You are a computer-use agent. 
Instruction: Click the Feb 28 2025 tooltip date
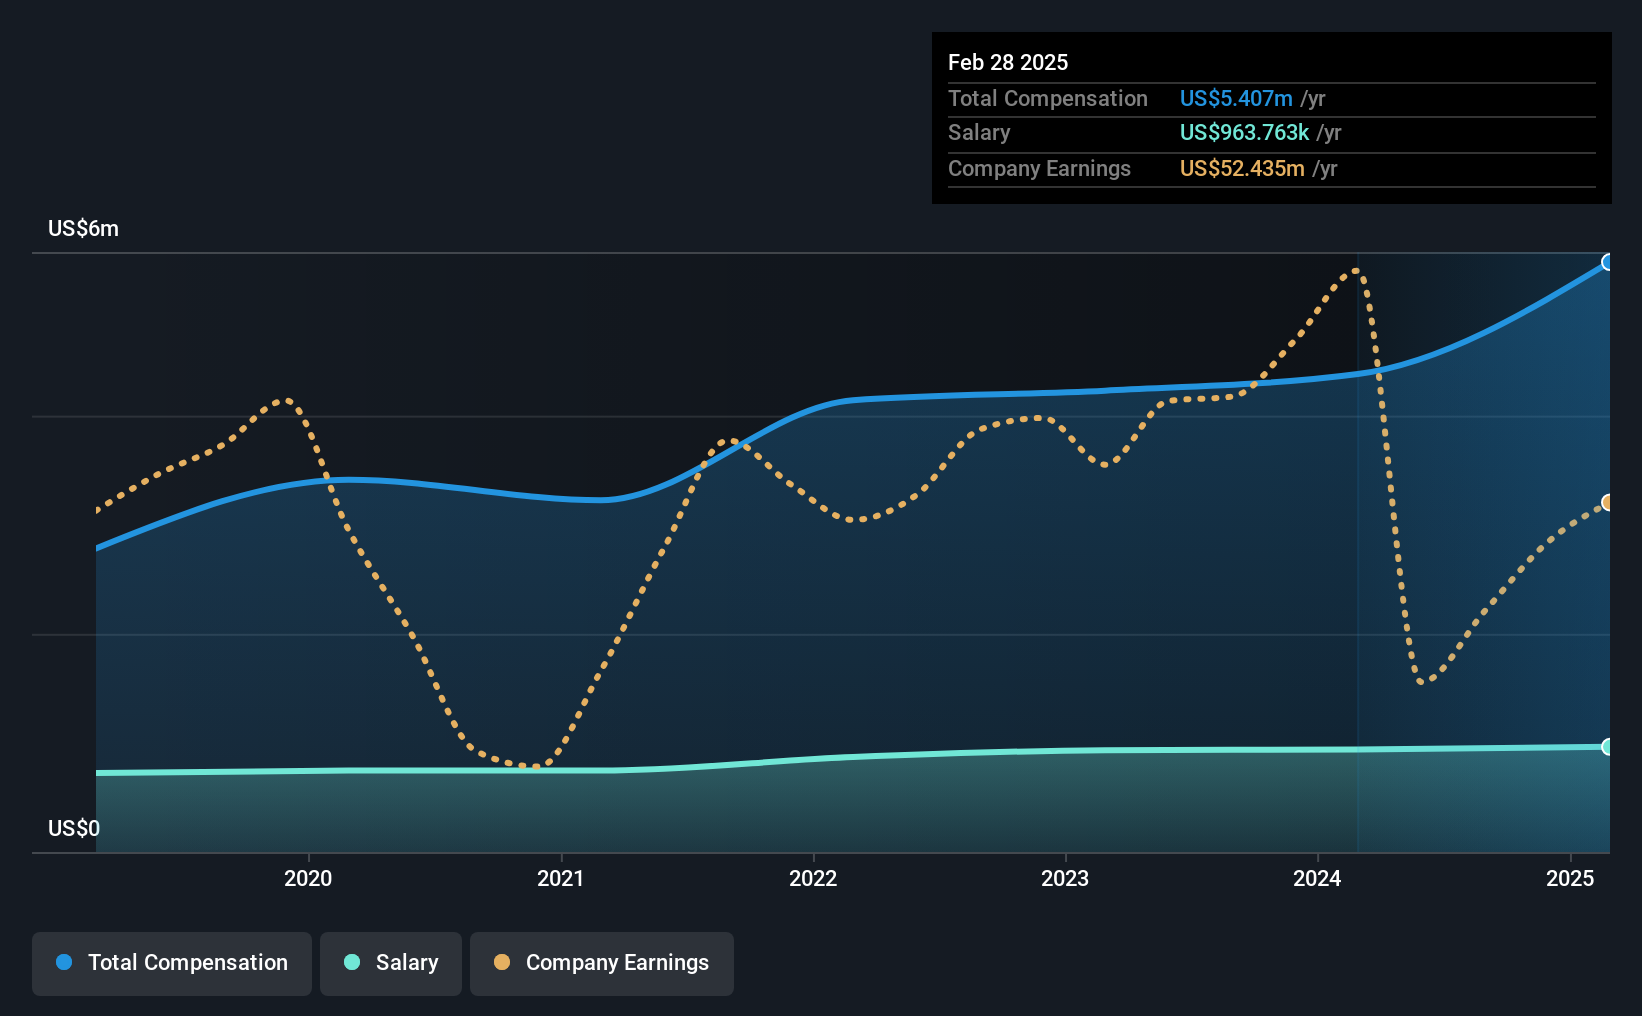tap(1008, 62)
